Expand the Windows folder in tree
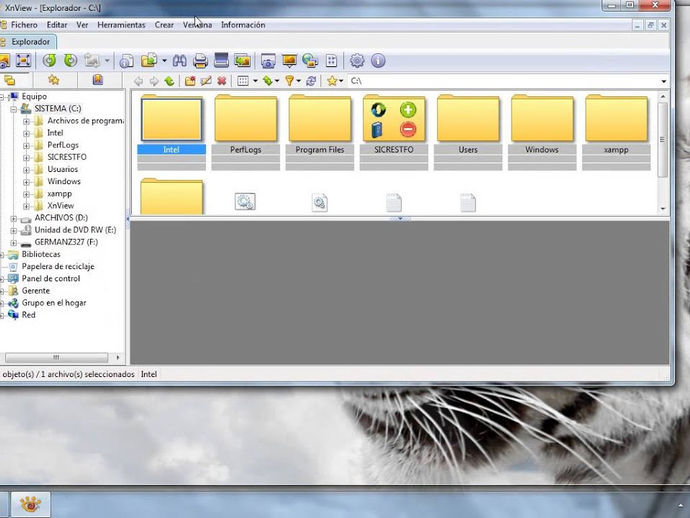This screenshot has width=690, height=518. [26, 182]
